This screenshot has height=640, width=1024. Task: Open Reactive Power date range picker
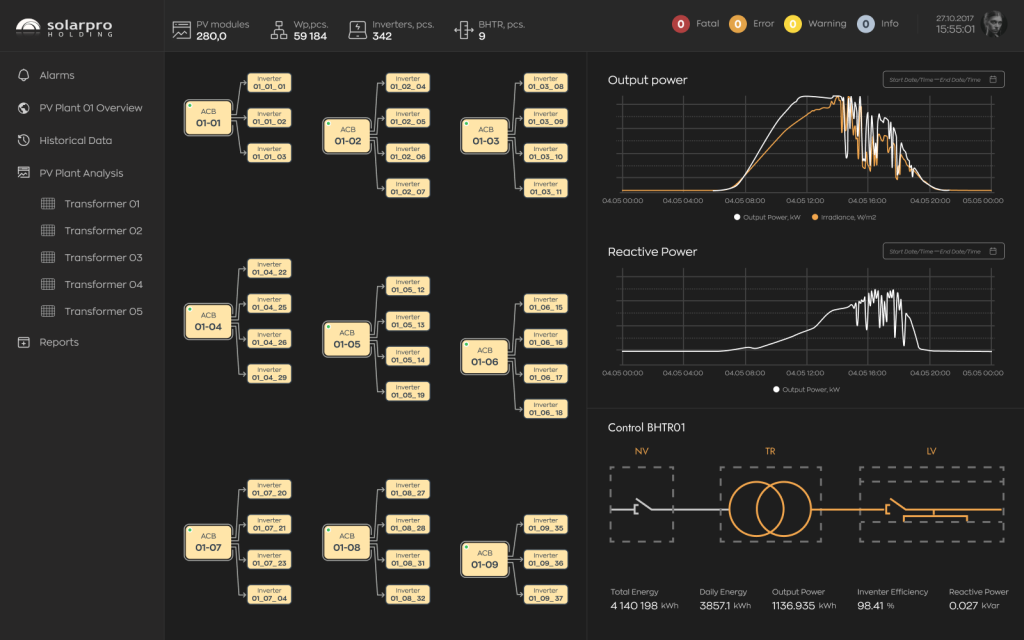click(943, 252)
